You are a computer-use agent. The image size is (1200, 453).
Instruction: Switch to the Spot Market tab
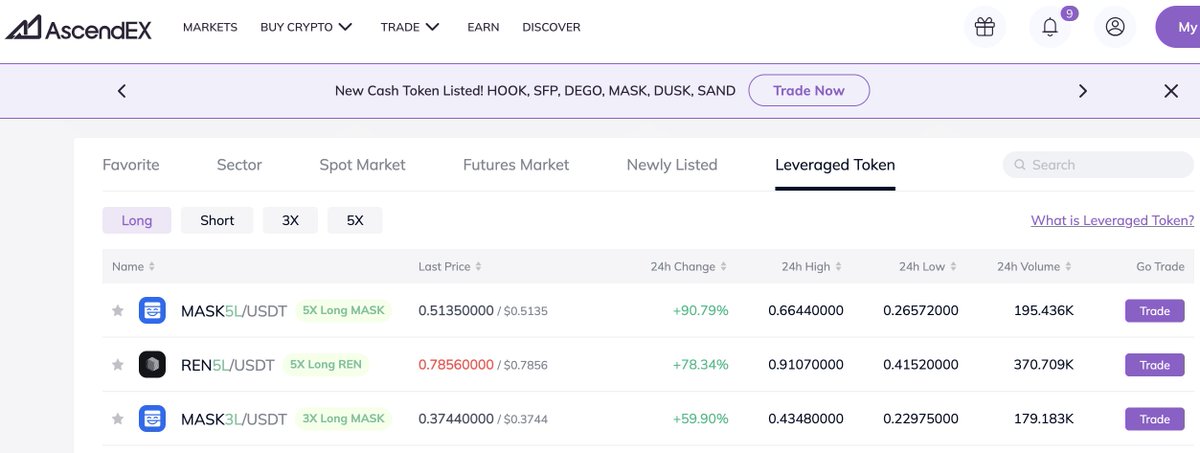(362, 165)
